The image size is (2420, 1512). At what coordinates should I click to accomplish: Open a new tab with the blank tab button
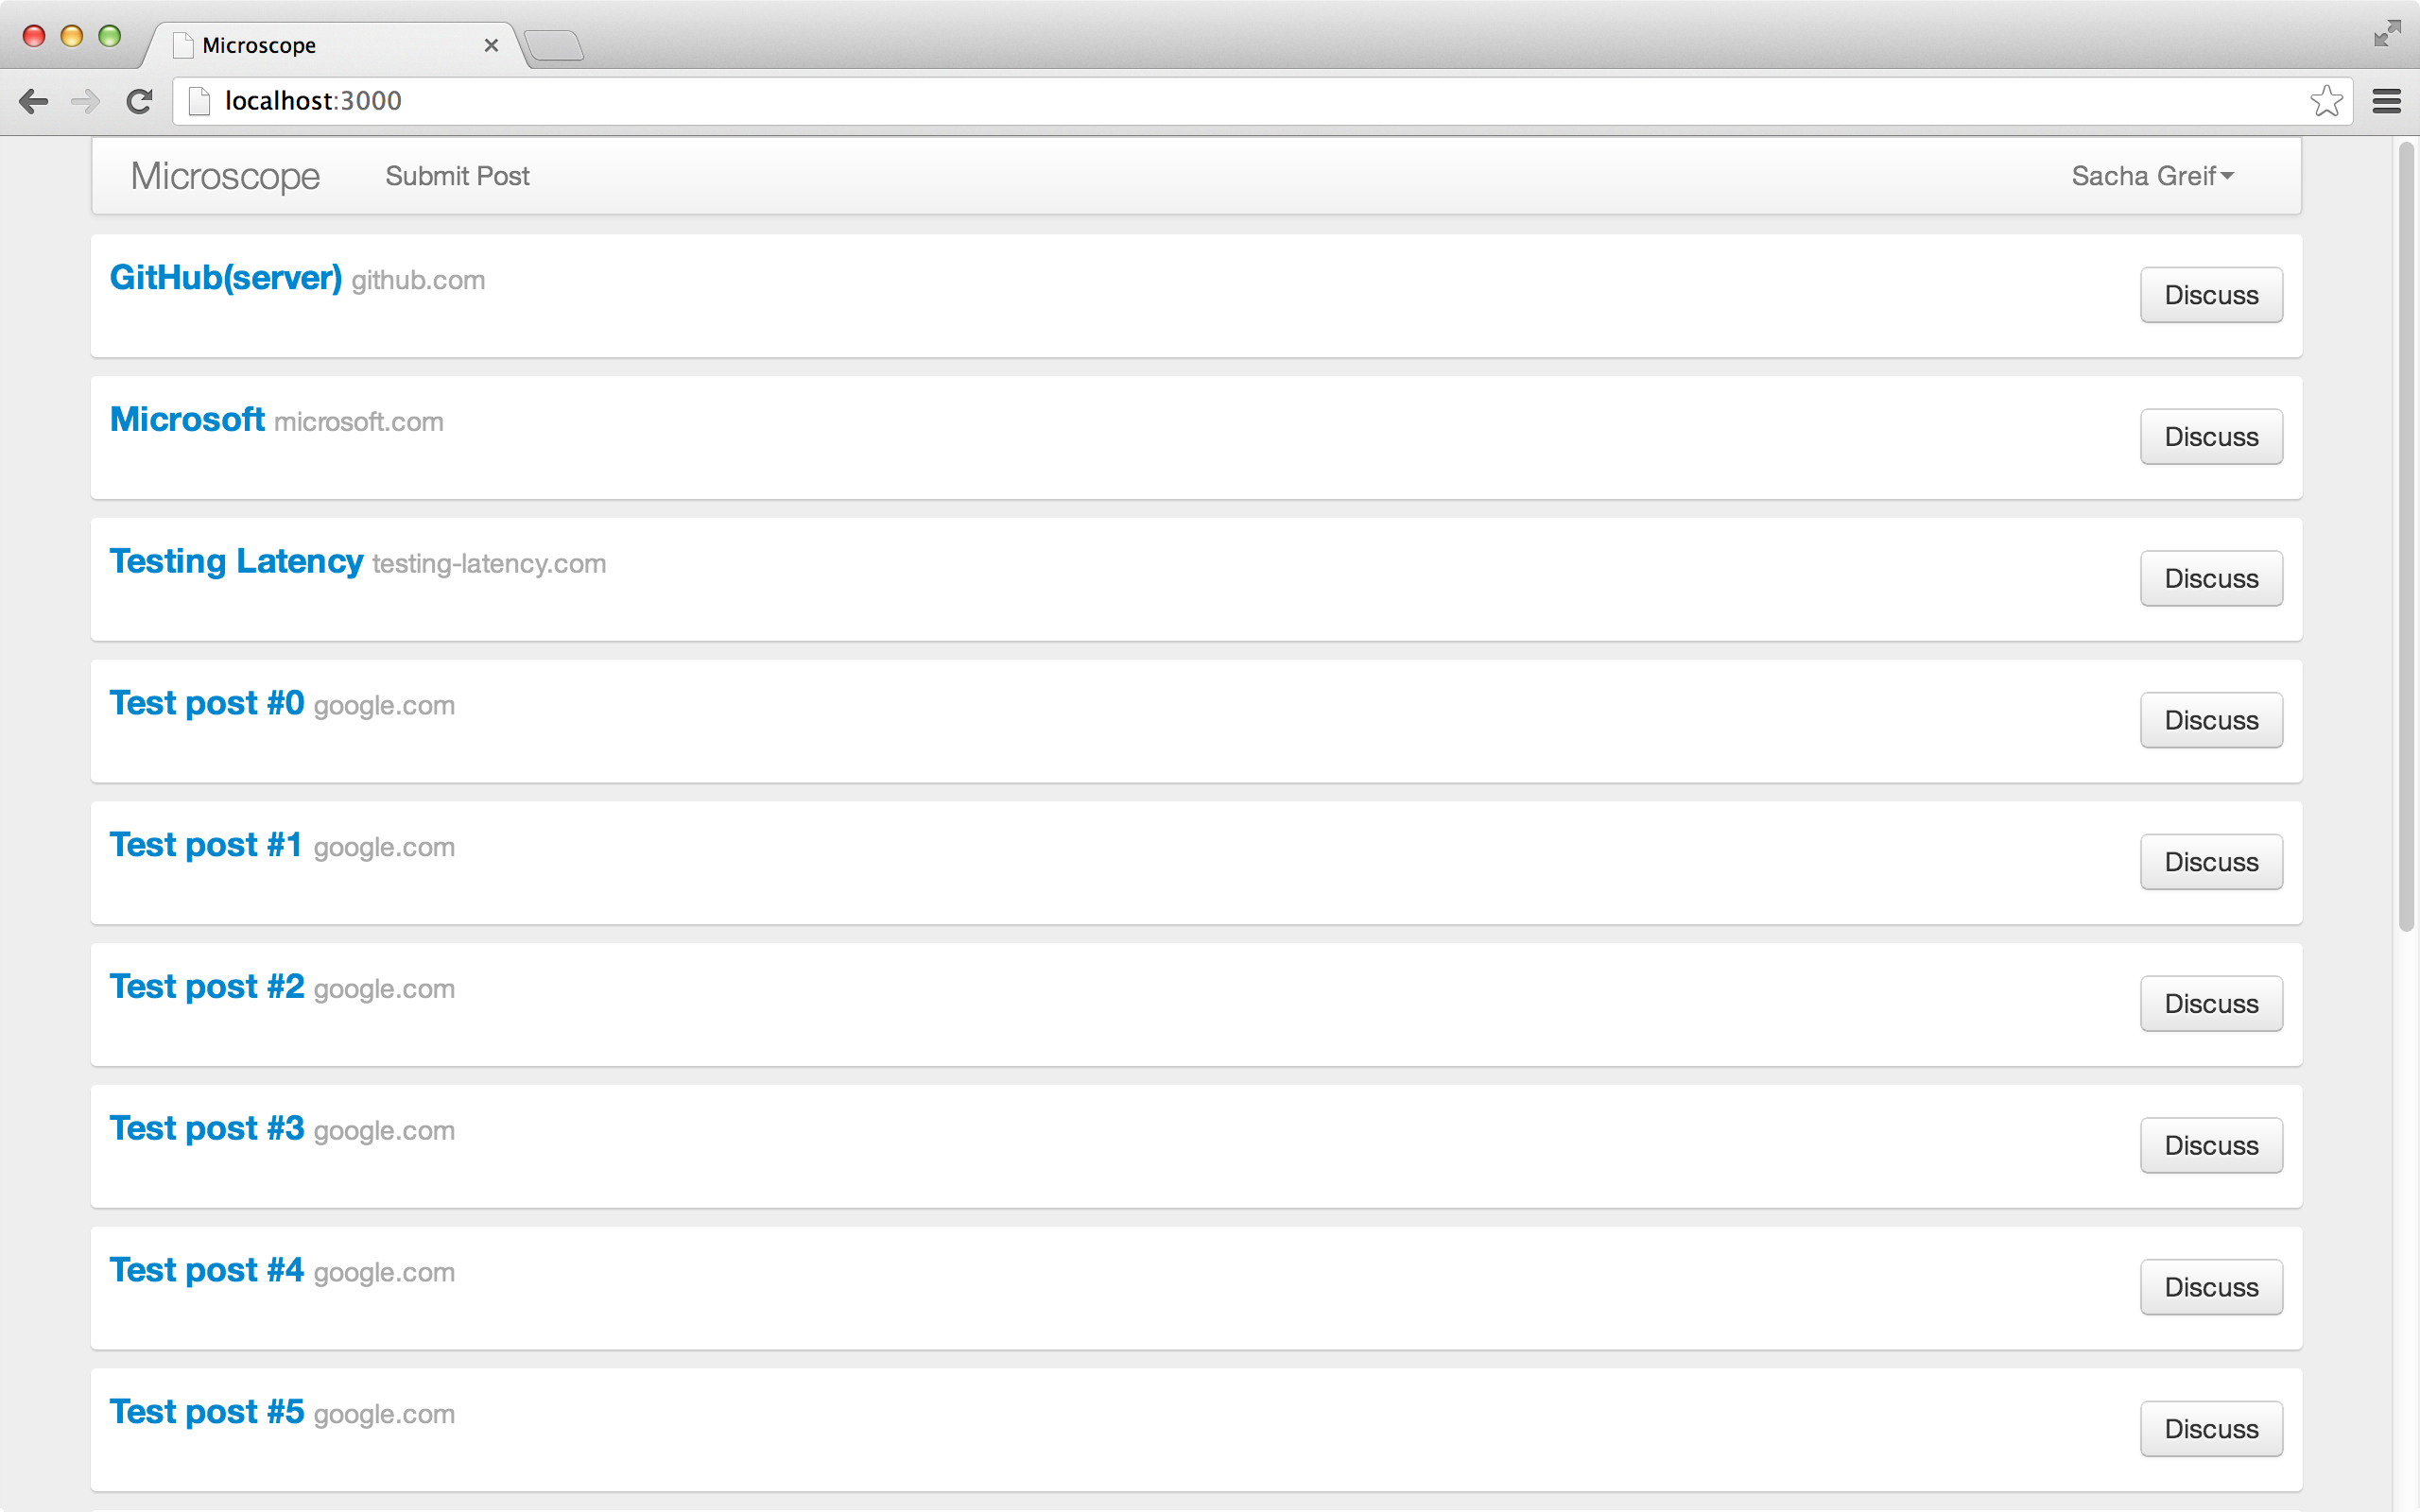click(x=554, y=45)
